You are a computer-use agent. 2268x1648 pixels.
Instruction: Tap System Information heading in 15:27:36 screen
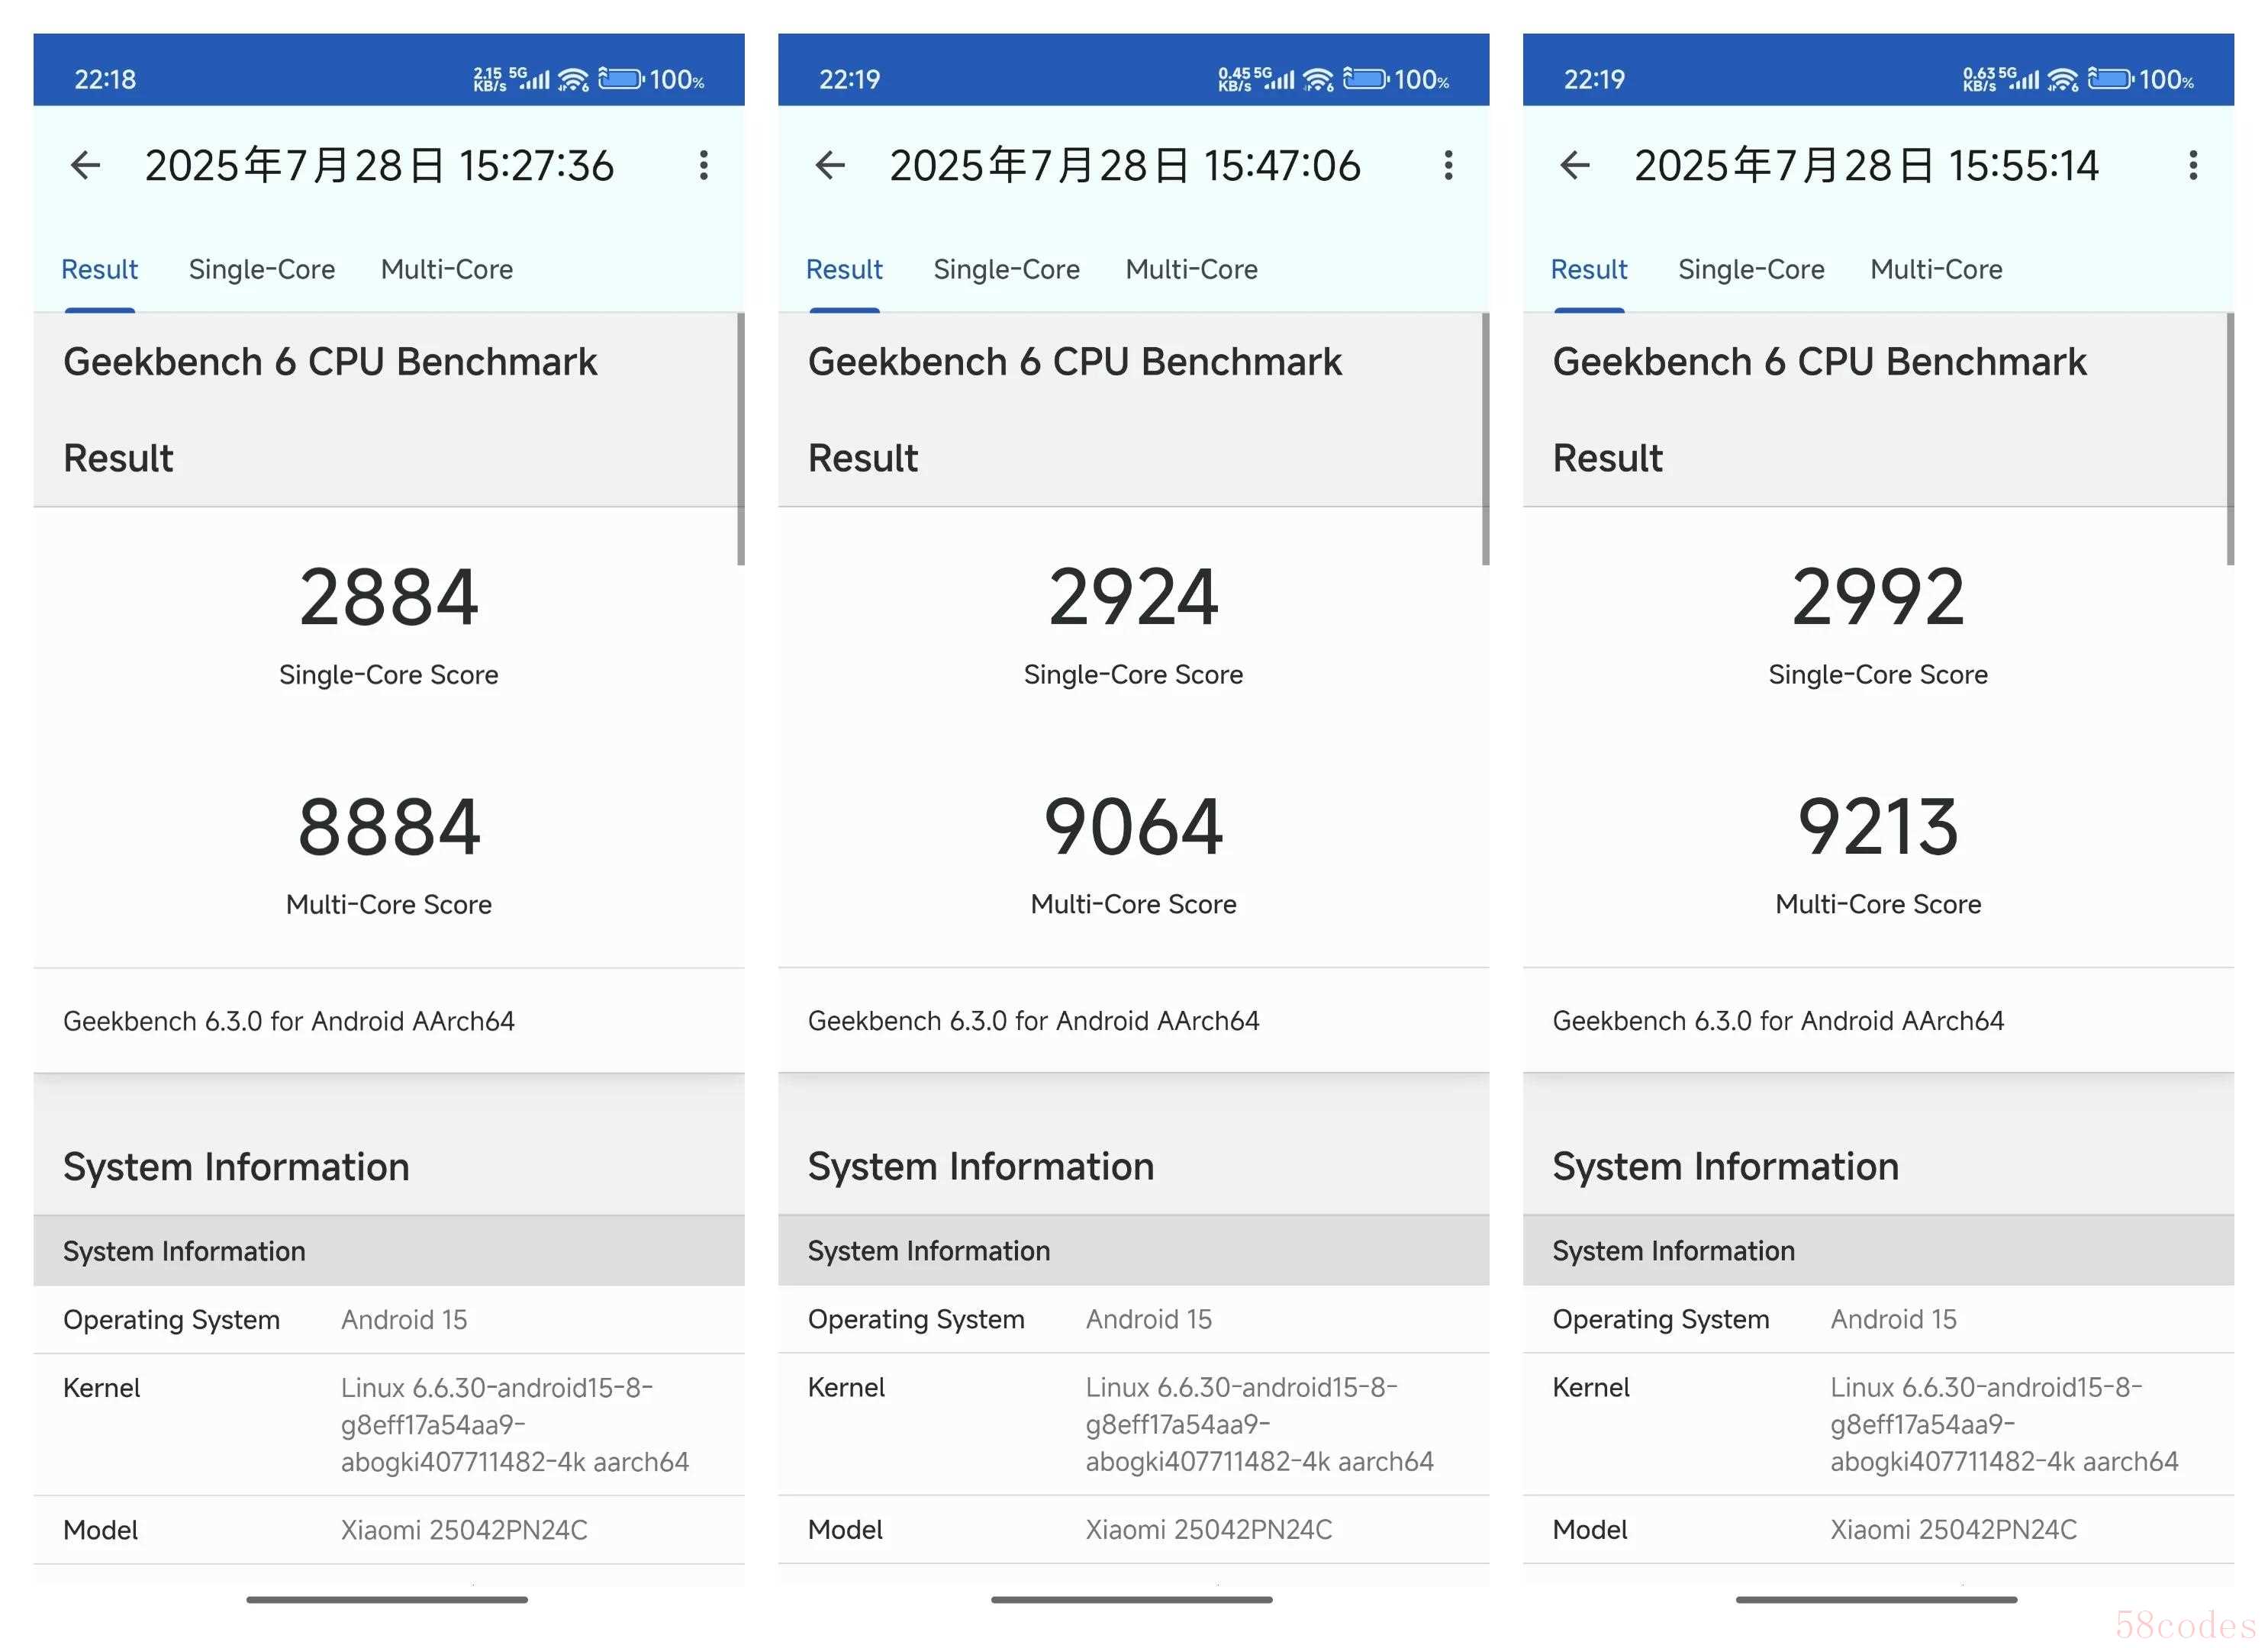click(237, 1167)
